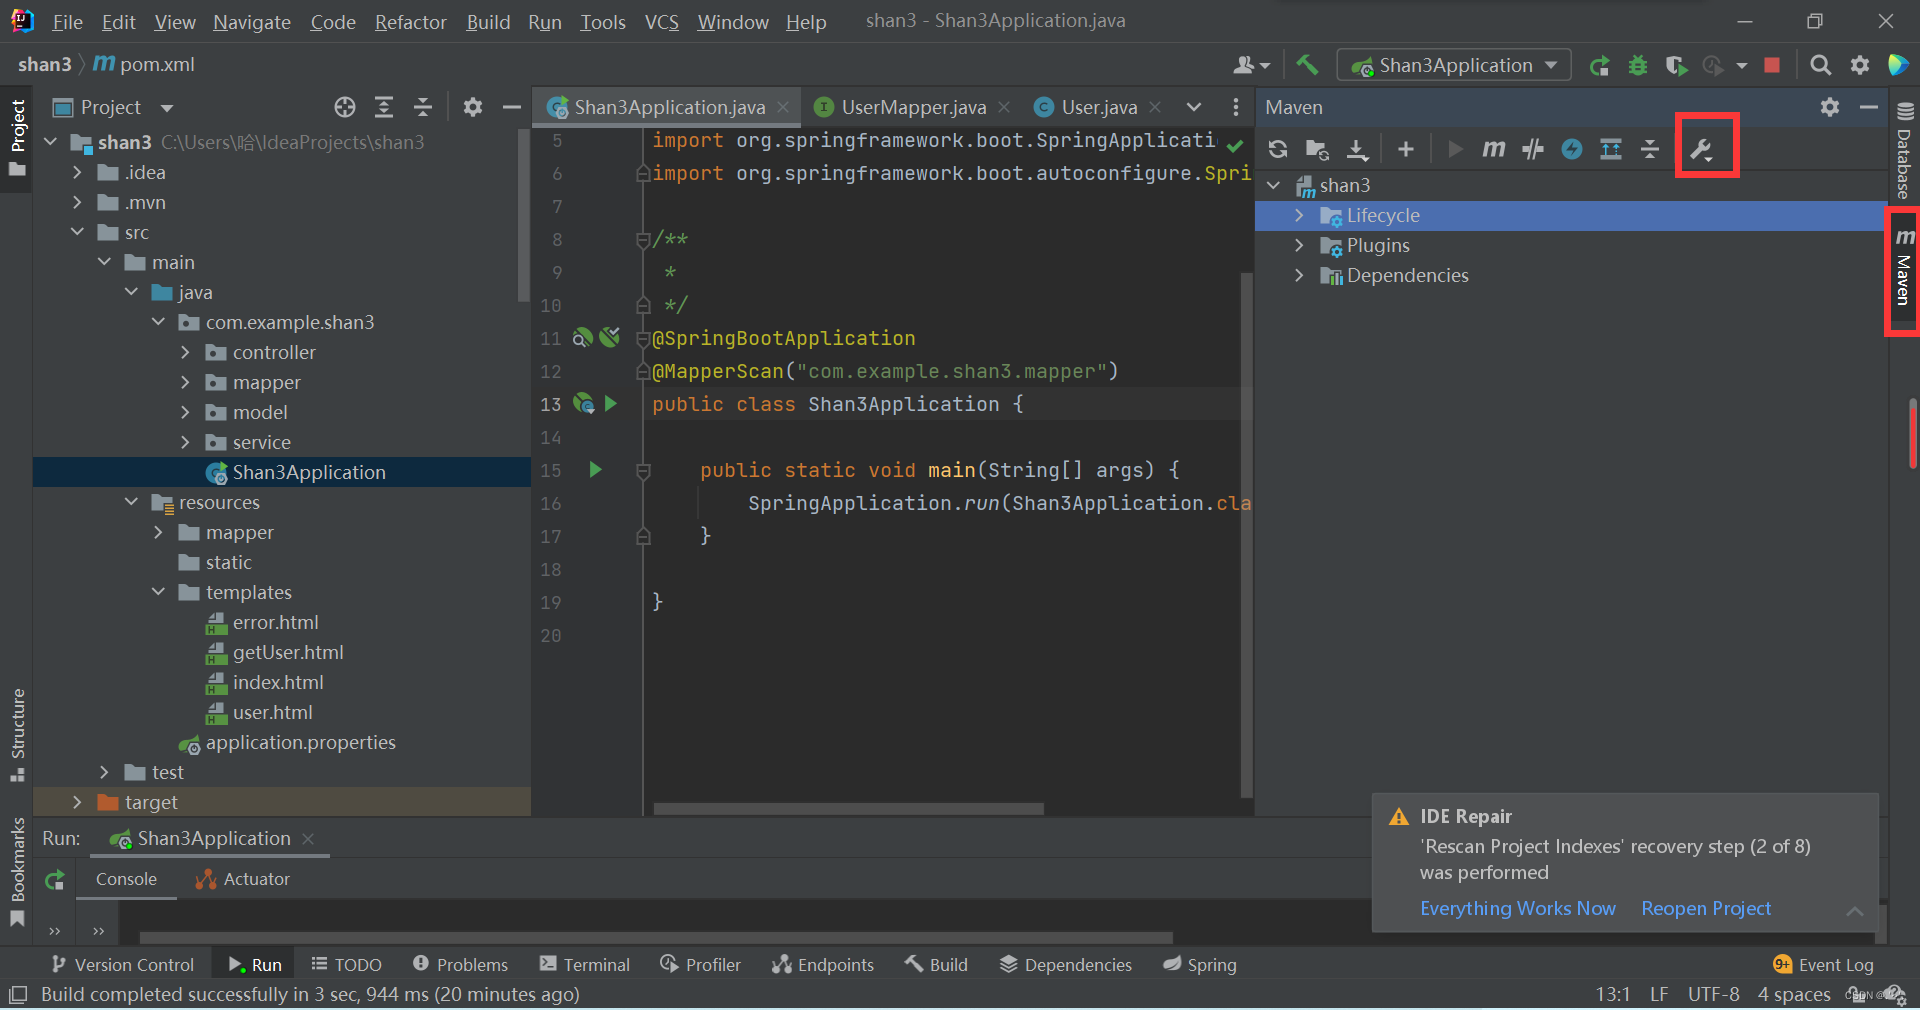Toggle the Bookmarks tool window button

click(x=17, y=872)
